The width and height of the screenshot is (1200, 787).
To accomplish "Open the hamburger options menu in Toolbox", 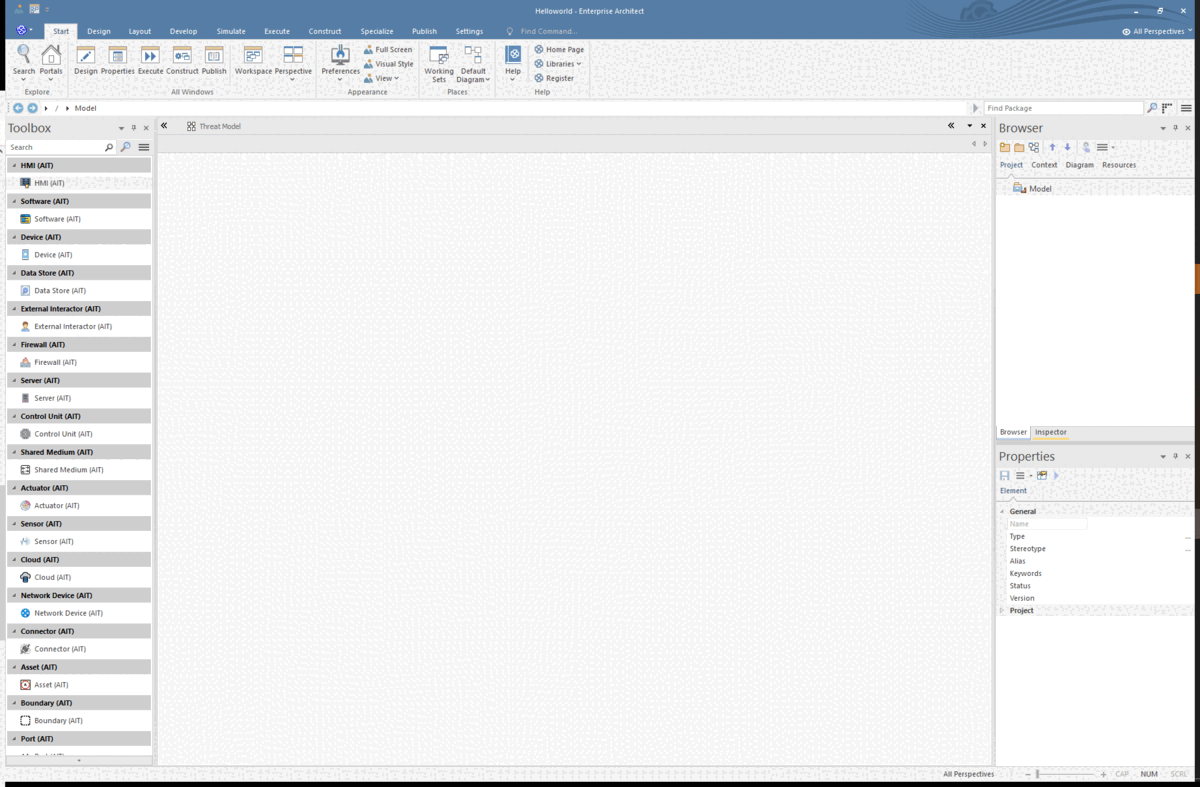I will 144,146.
